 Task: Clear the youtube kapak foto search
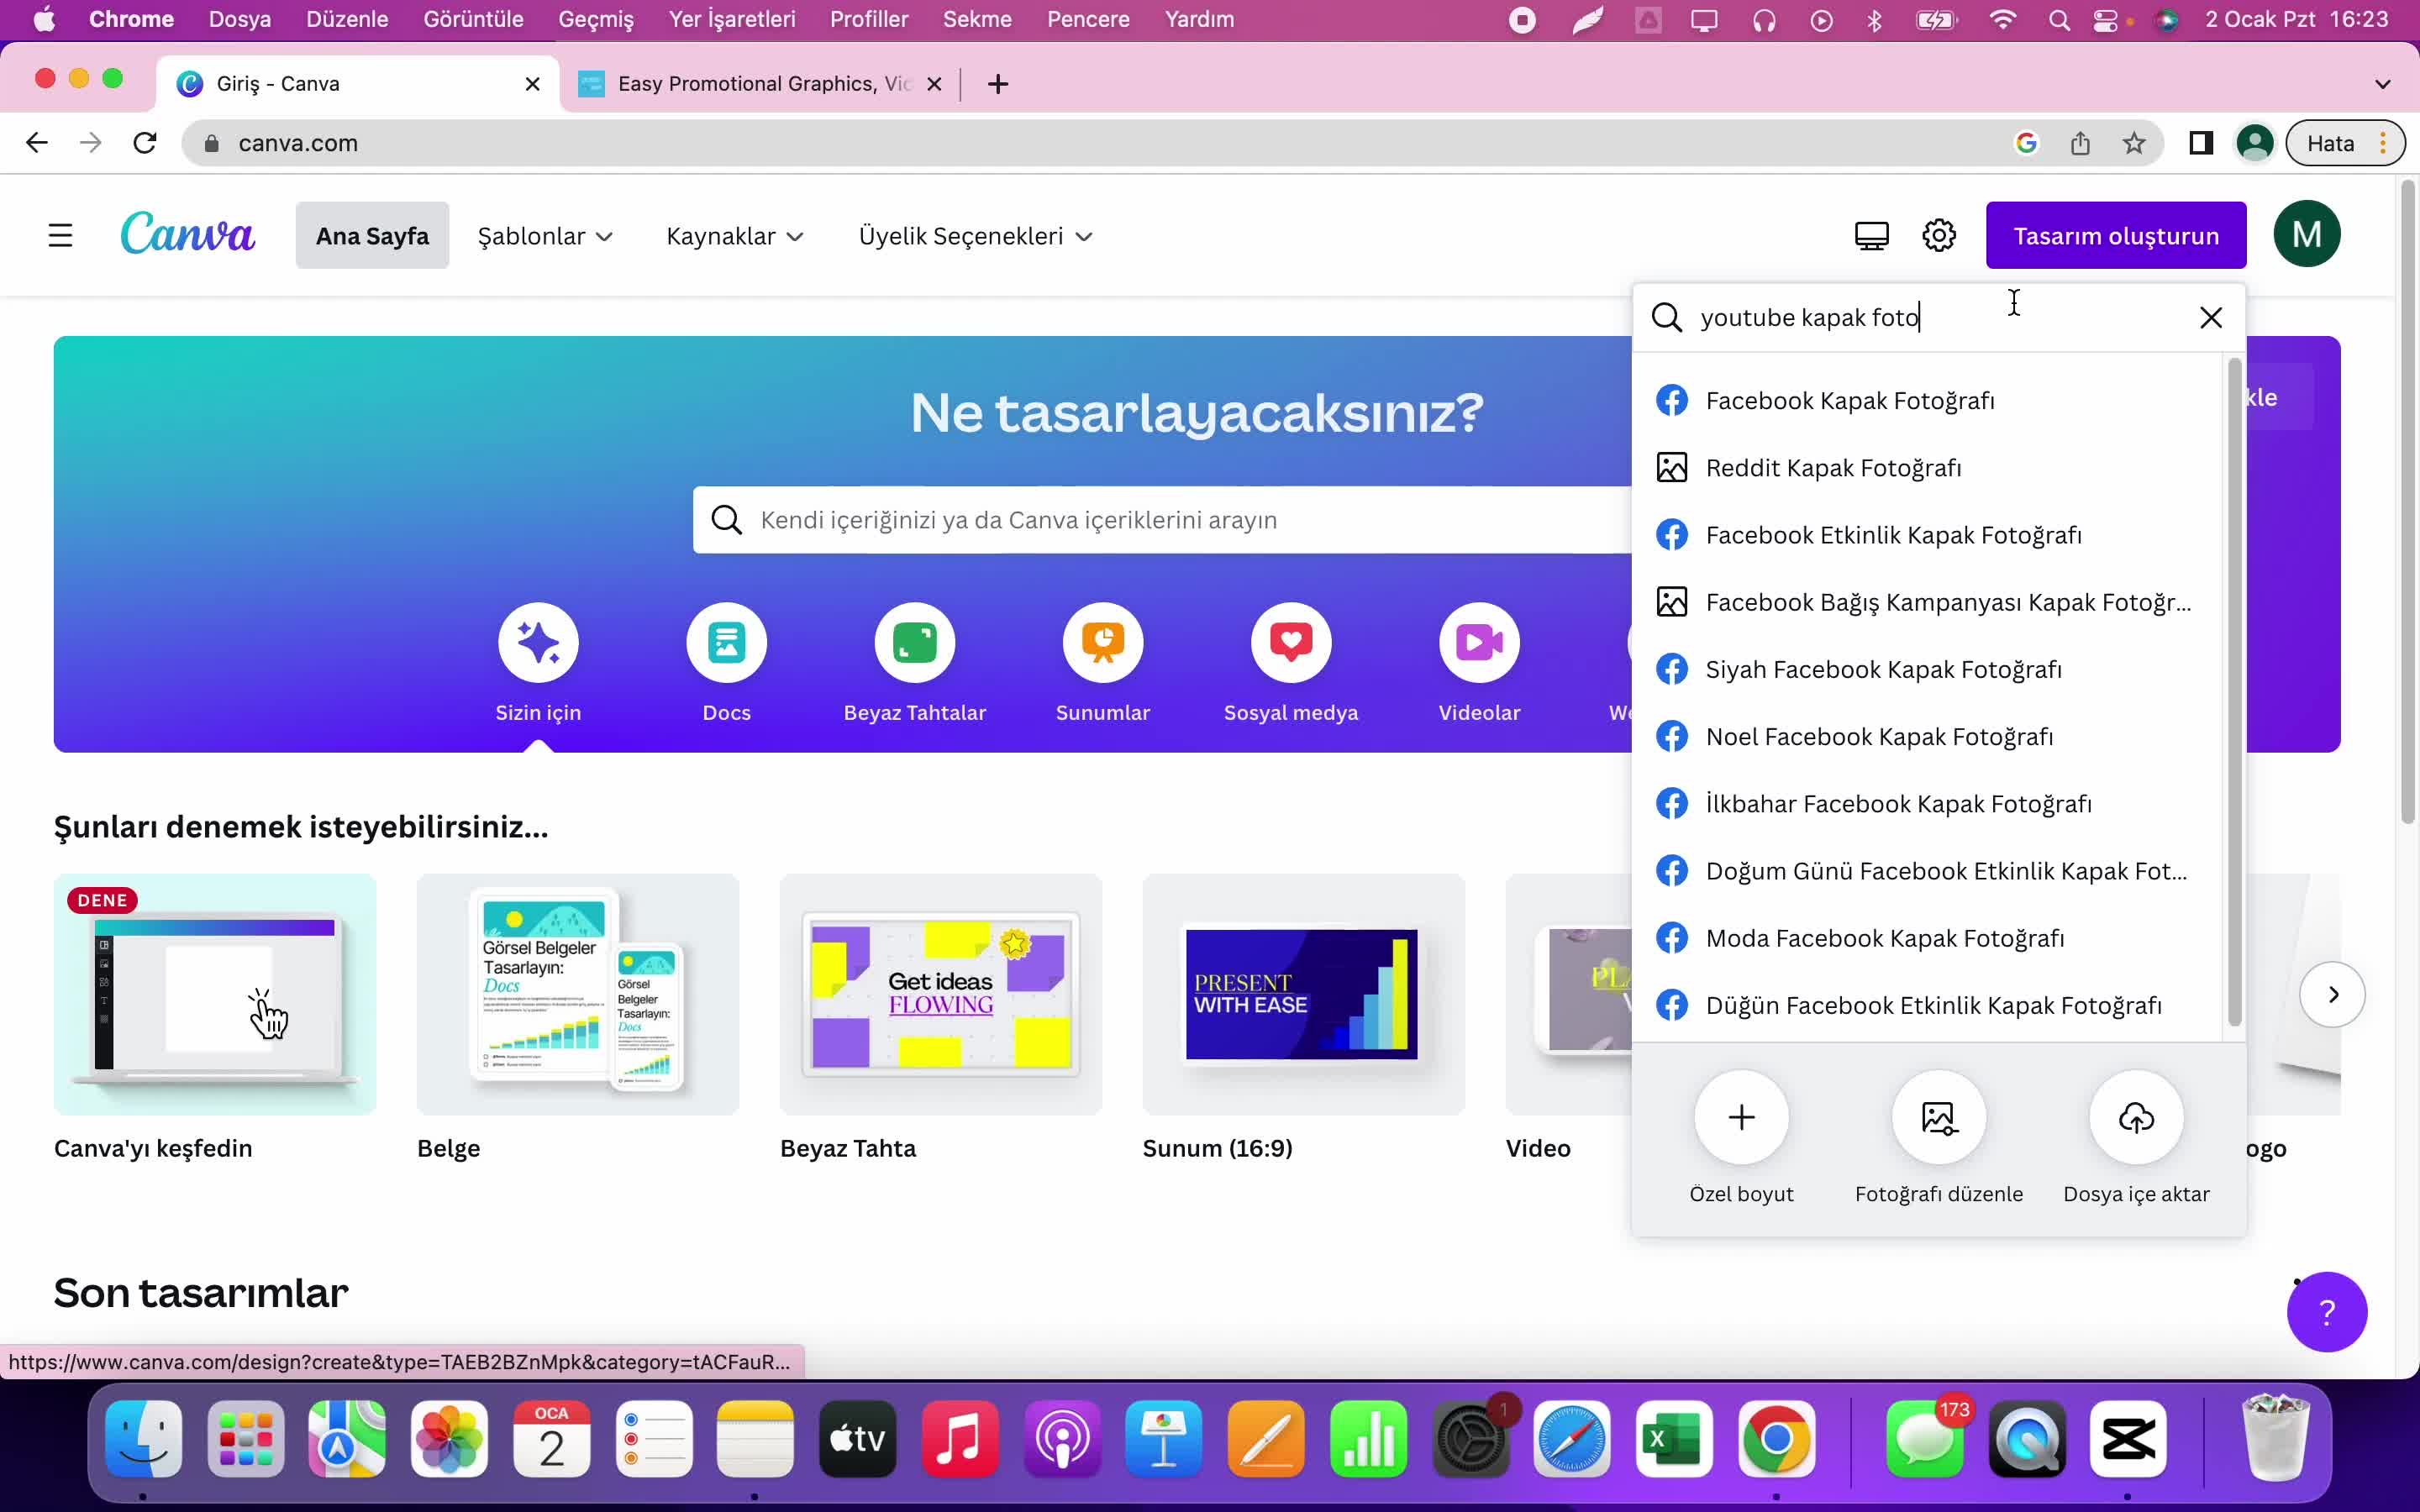pyautogui.click(x=2211, y=318)
